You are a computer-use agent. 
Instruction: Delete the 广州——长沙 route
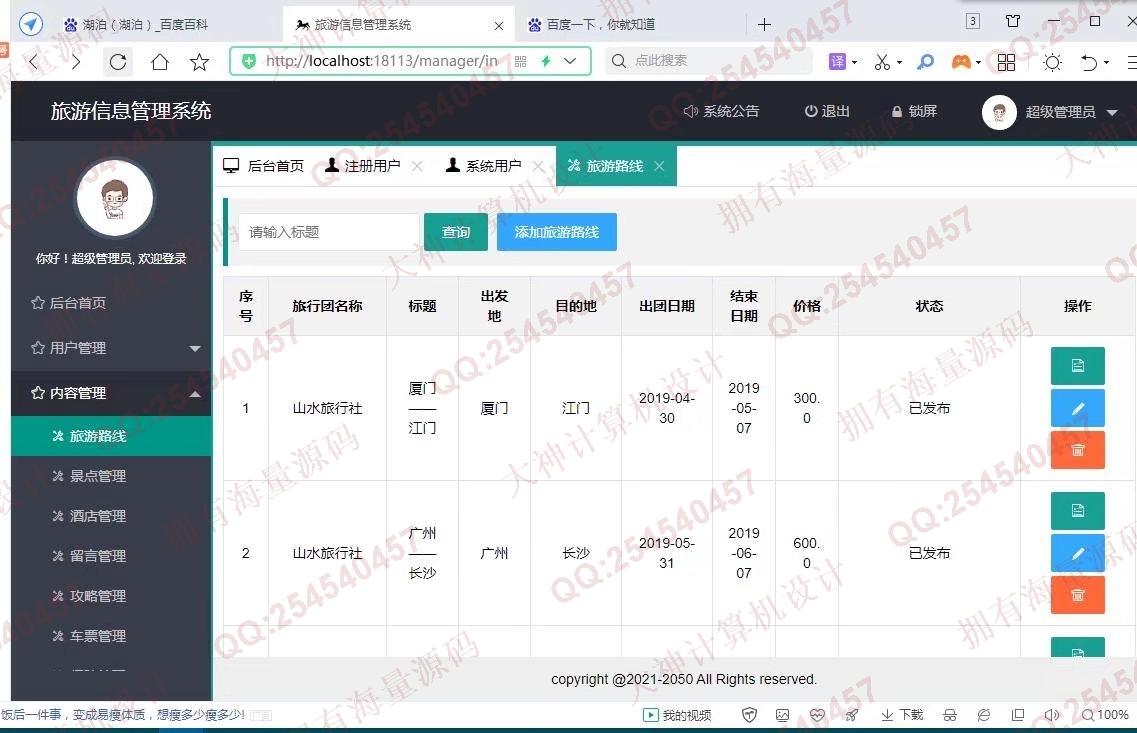(1078, 595)
